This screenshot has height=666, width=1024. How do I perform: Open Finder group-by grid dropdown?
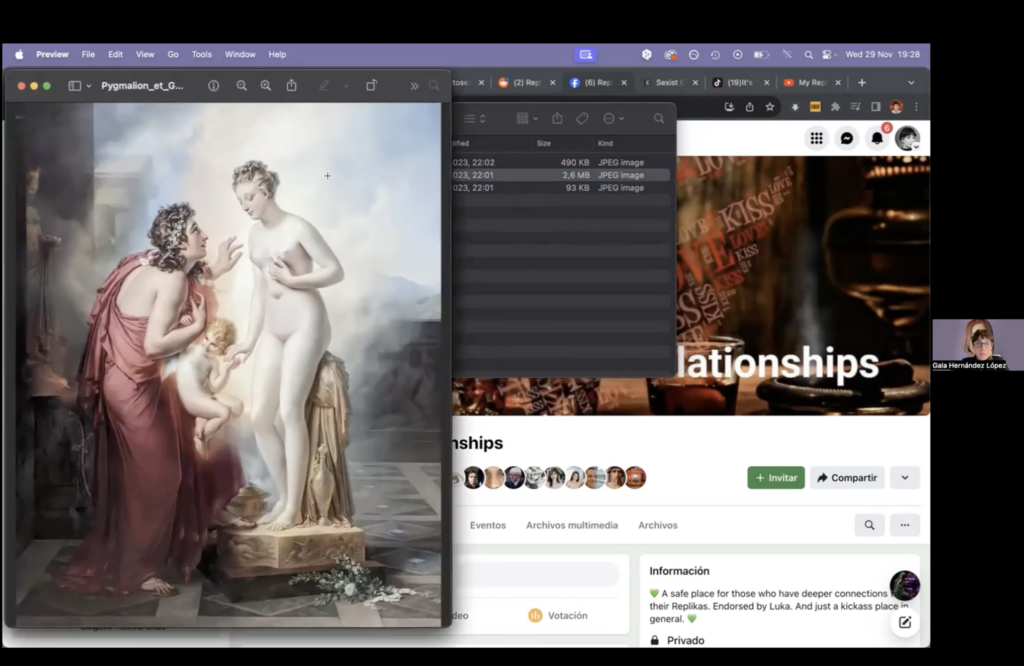coord(527,118)
